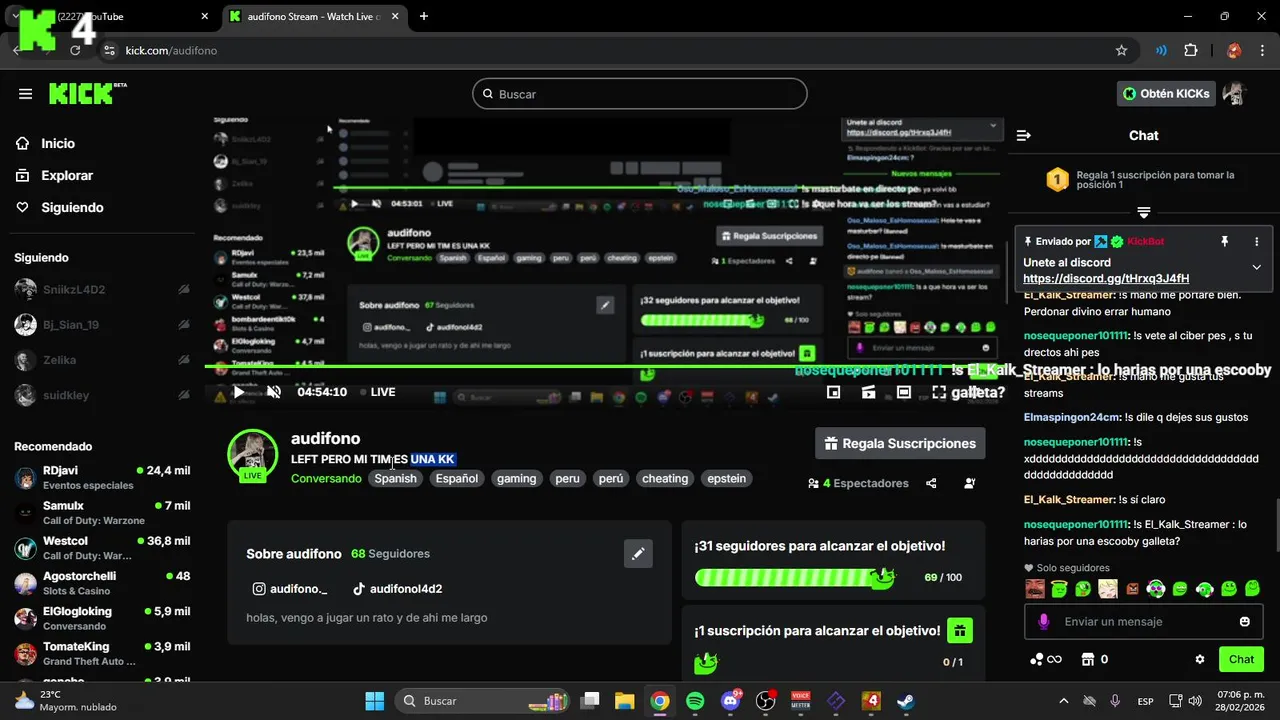Screen dimensions: 1280x720
Task: Select the Spanish tag
Action: pos(395,478)
